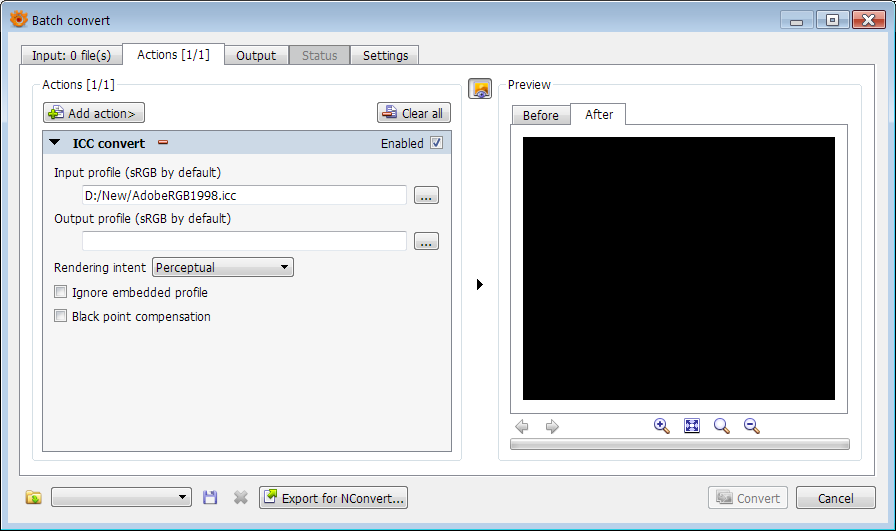
Task: Open the Output tab
Action: [256, 55]
